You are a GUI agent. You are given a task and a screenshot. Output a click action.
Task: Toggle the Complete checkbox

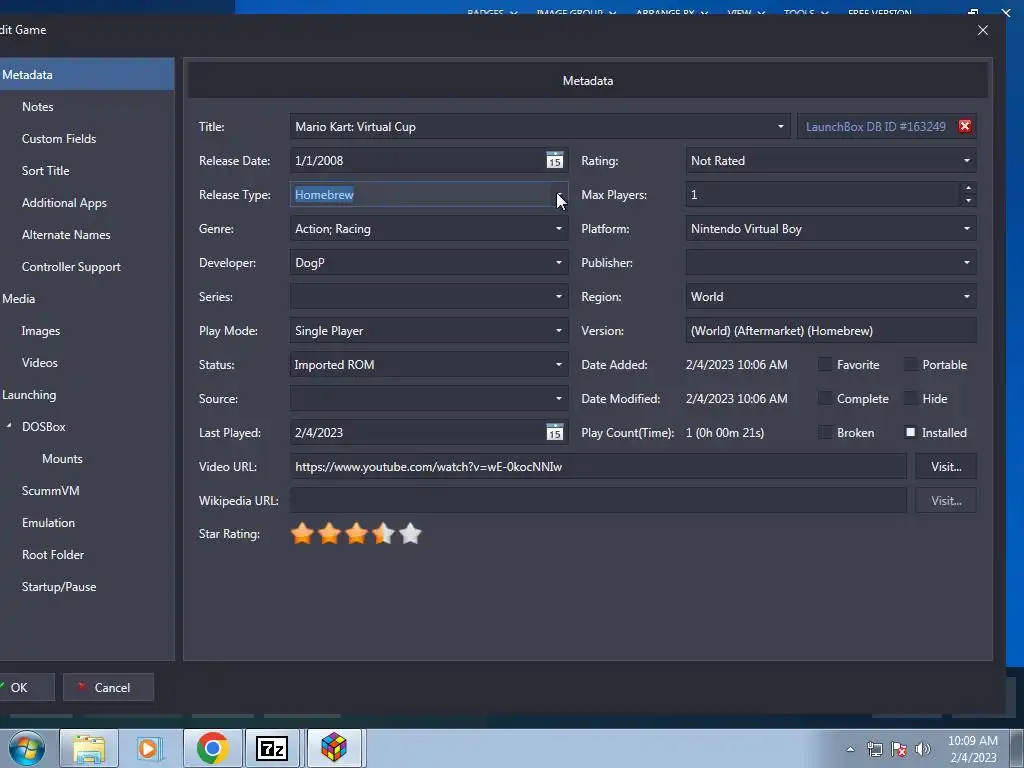pyautogui.click(x=825, y=398)
